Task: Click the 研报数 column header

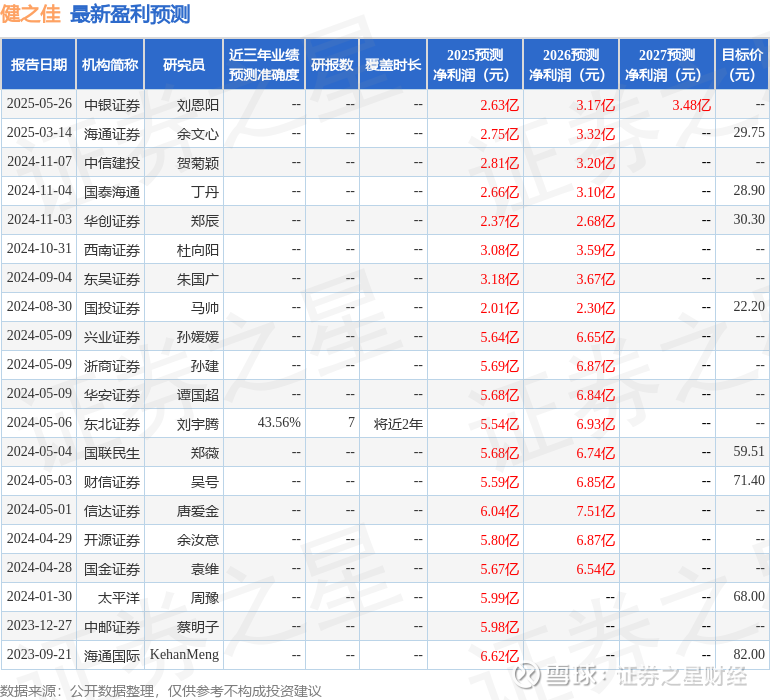Action: click(x=332, y=64)
